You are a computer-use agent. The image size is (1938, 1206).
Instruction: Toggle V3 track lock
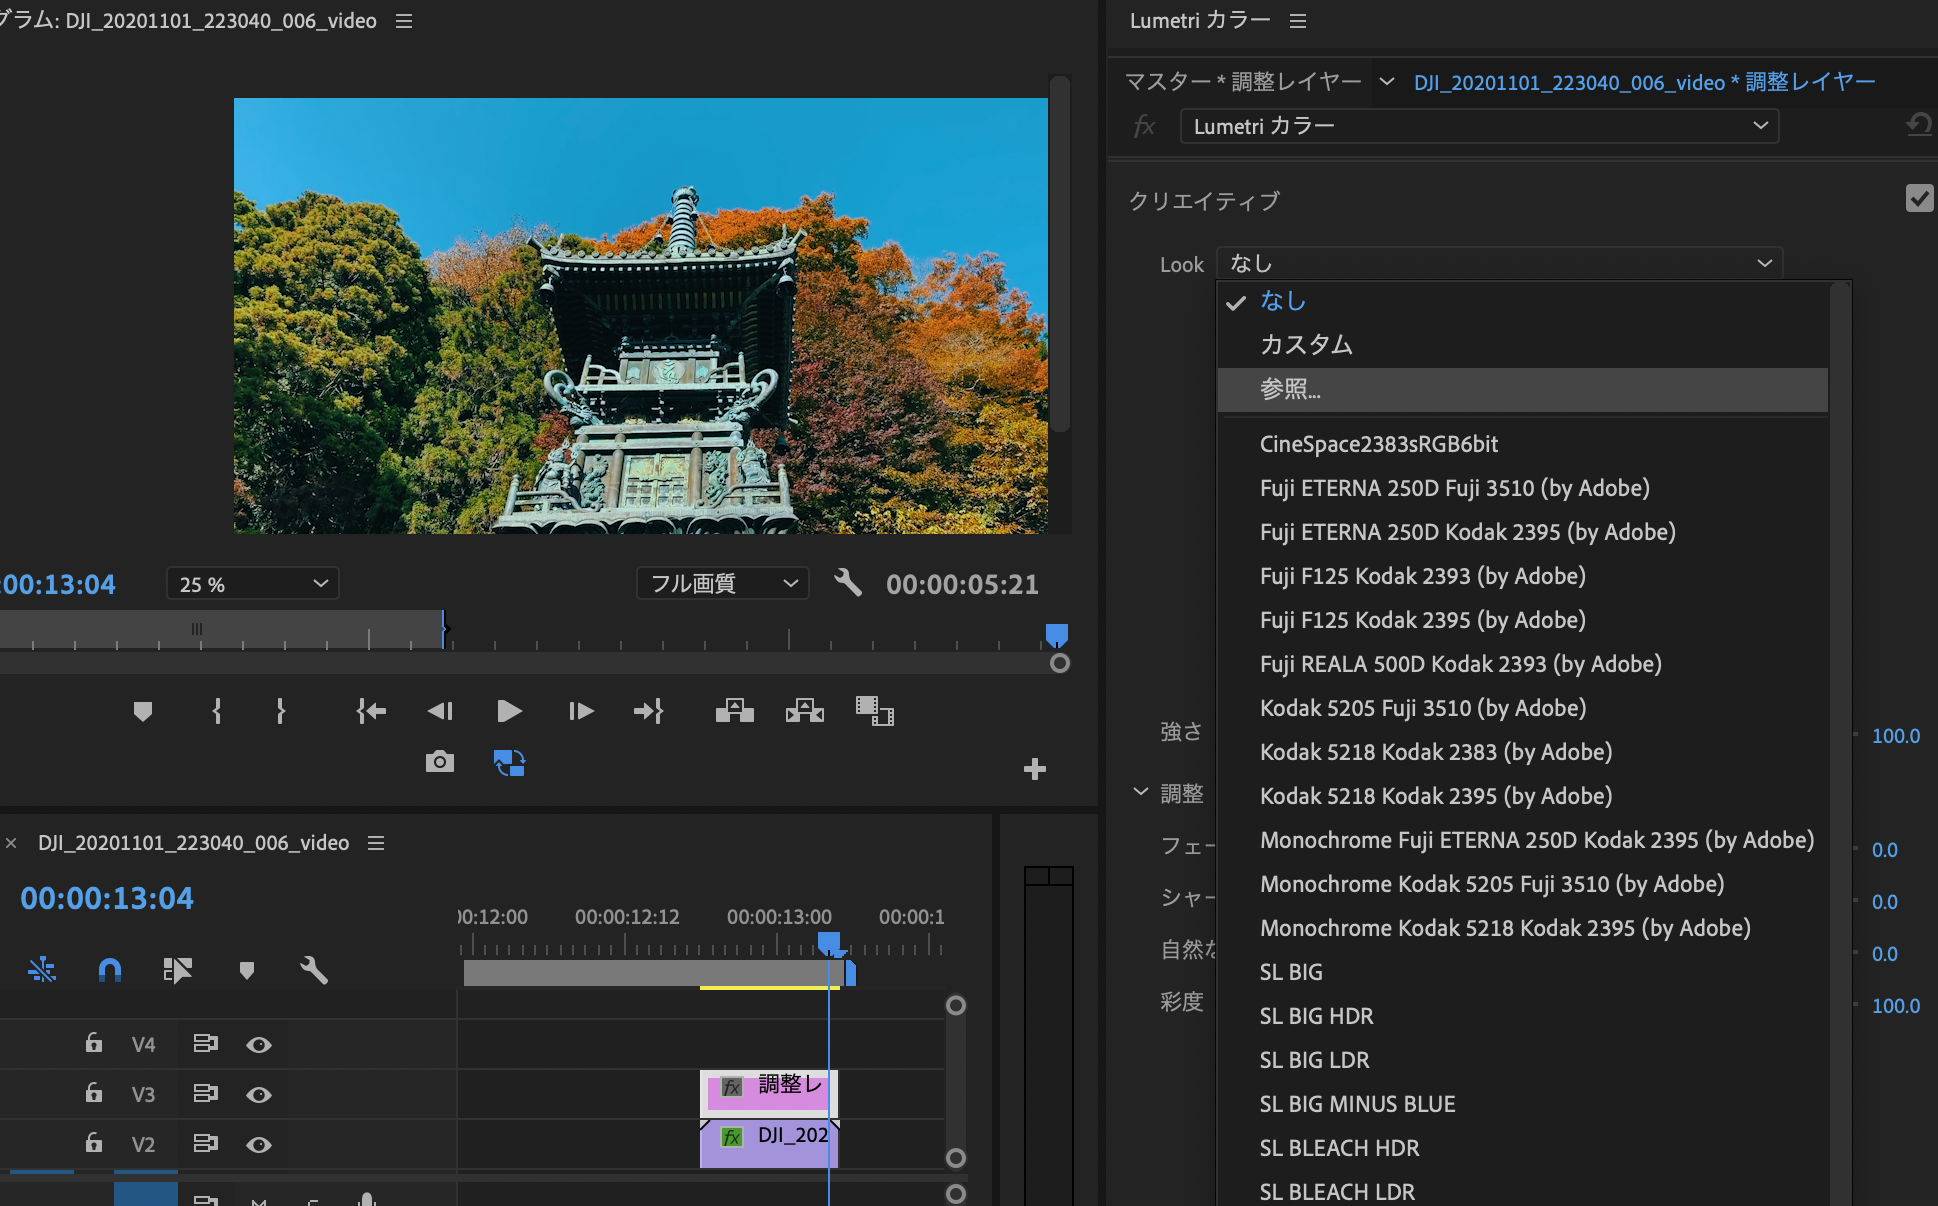(x=94, y=1092)
